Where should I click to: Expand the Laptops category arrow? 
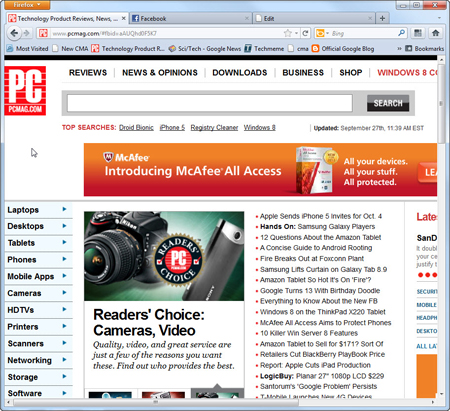64,209
